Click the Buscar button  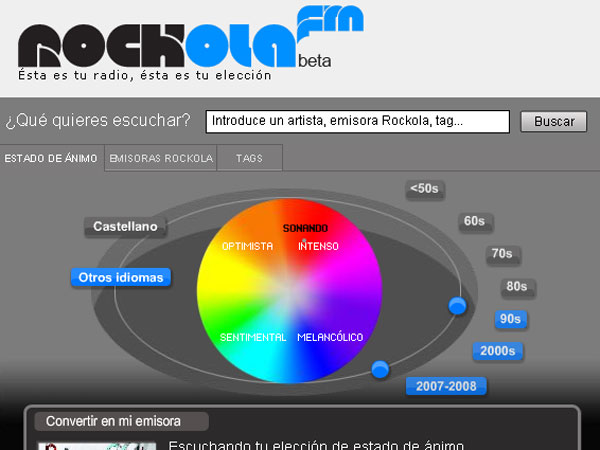point(553,122)
